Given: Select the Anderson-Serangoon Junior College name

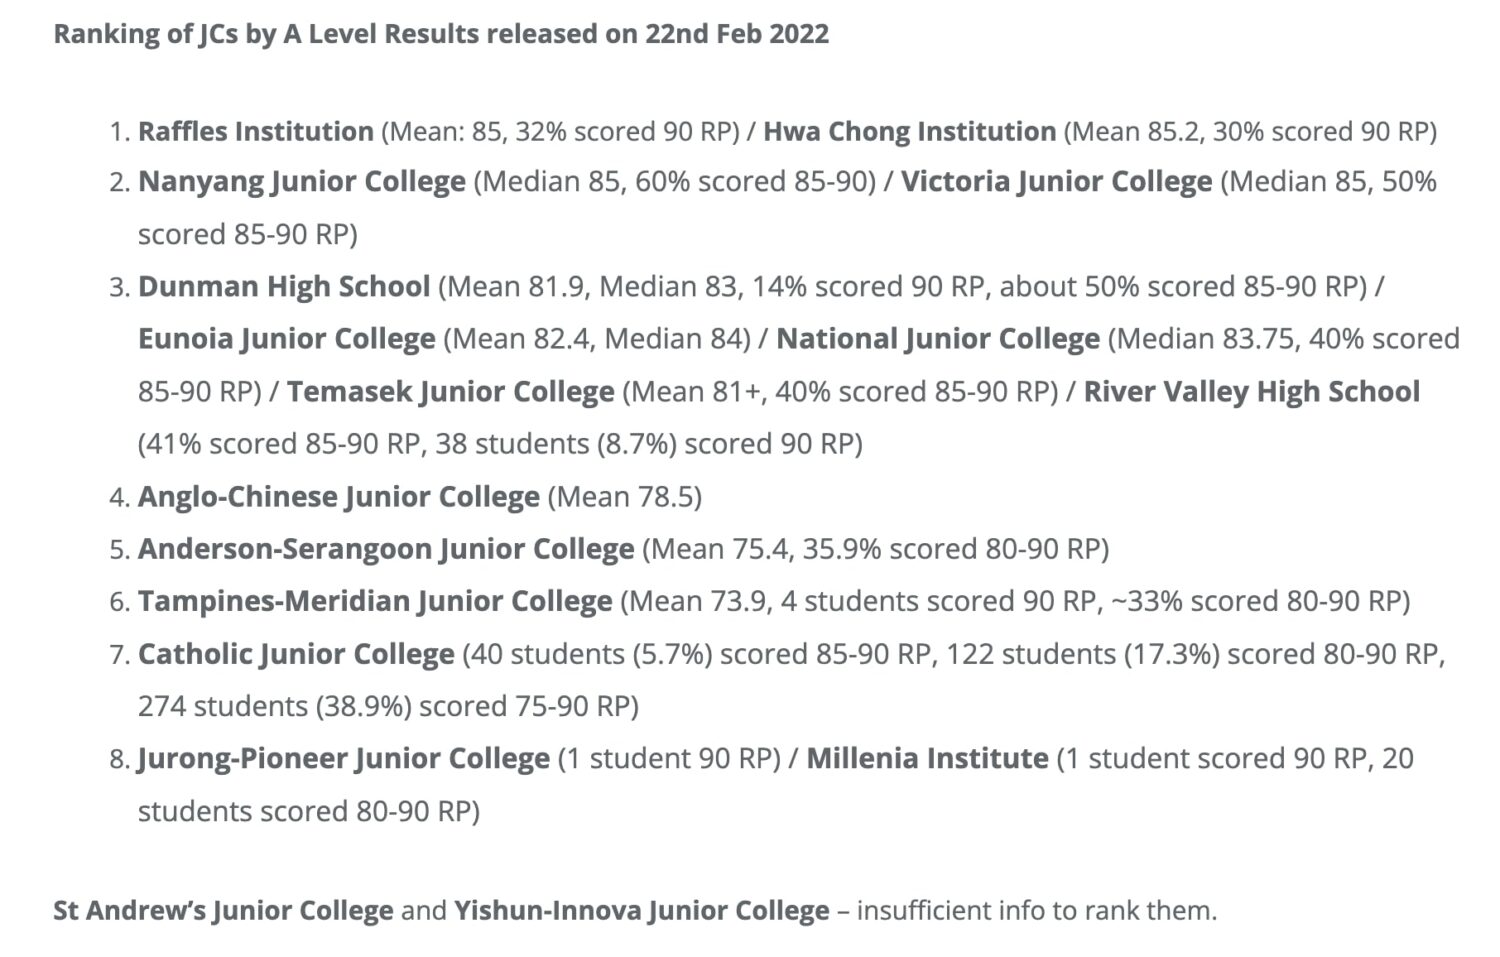Looking at the screenshot, I should coord(385,549).
